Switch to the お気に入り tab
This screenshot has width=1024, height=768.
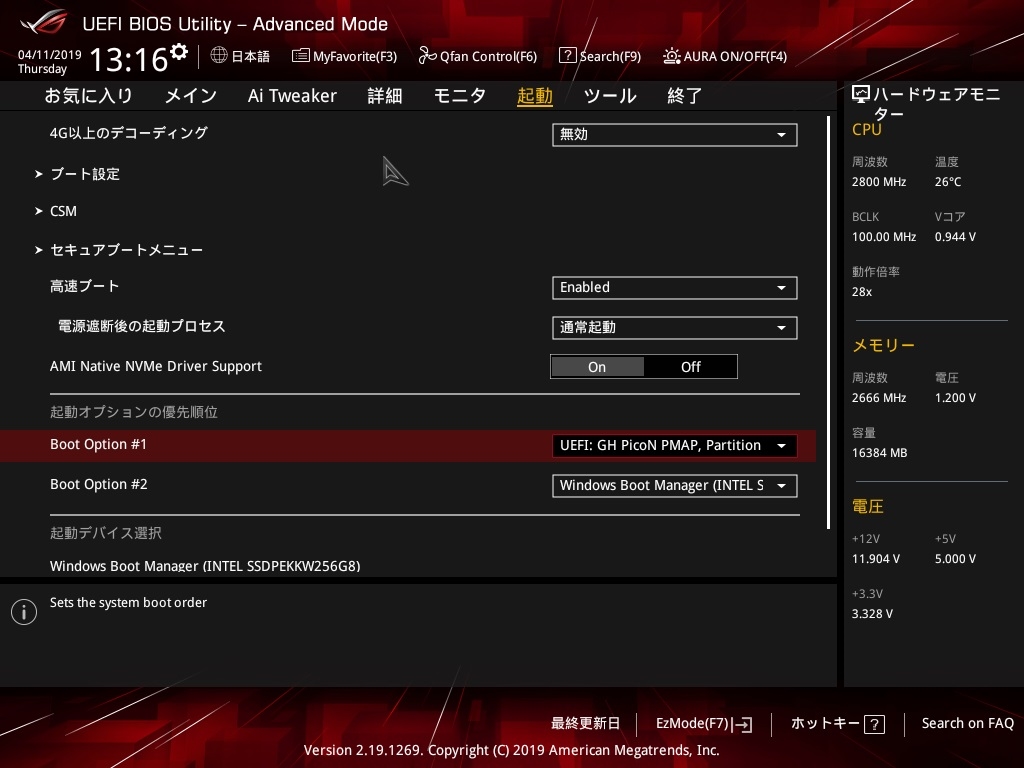[x=88, y=96]
